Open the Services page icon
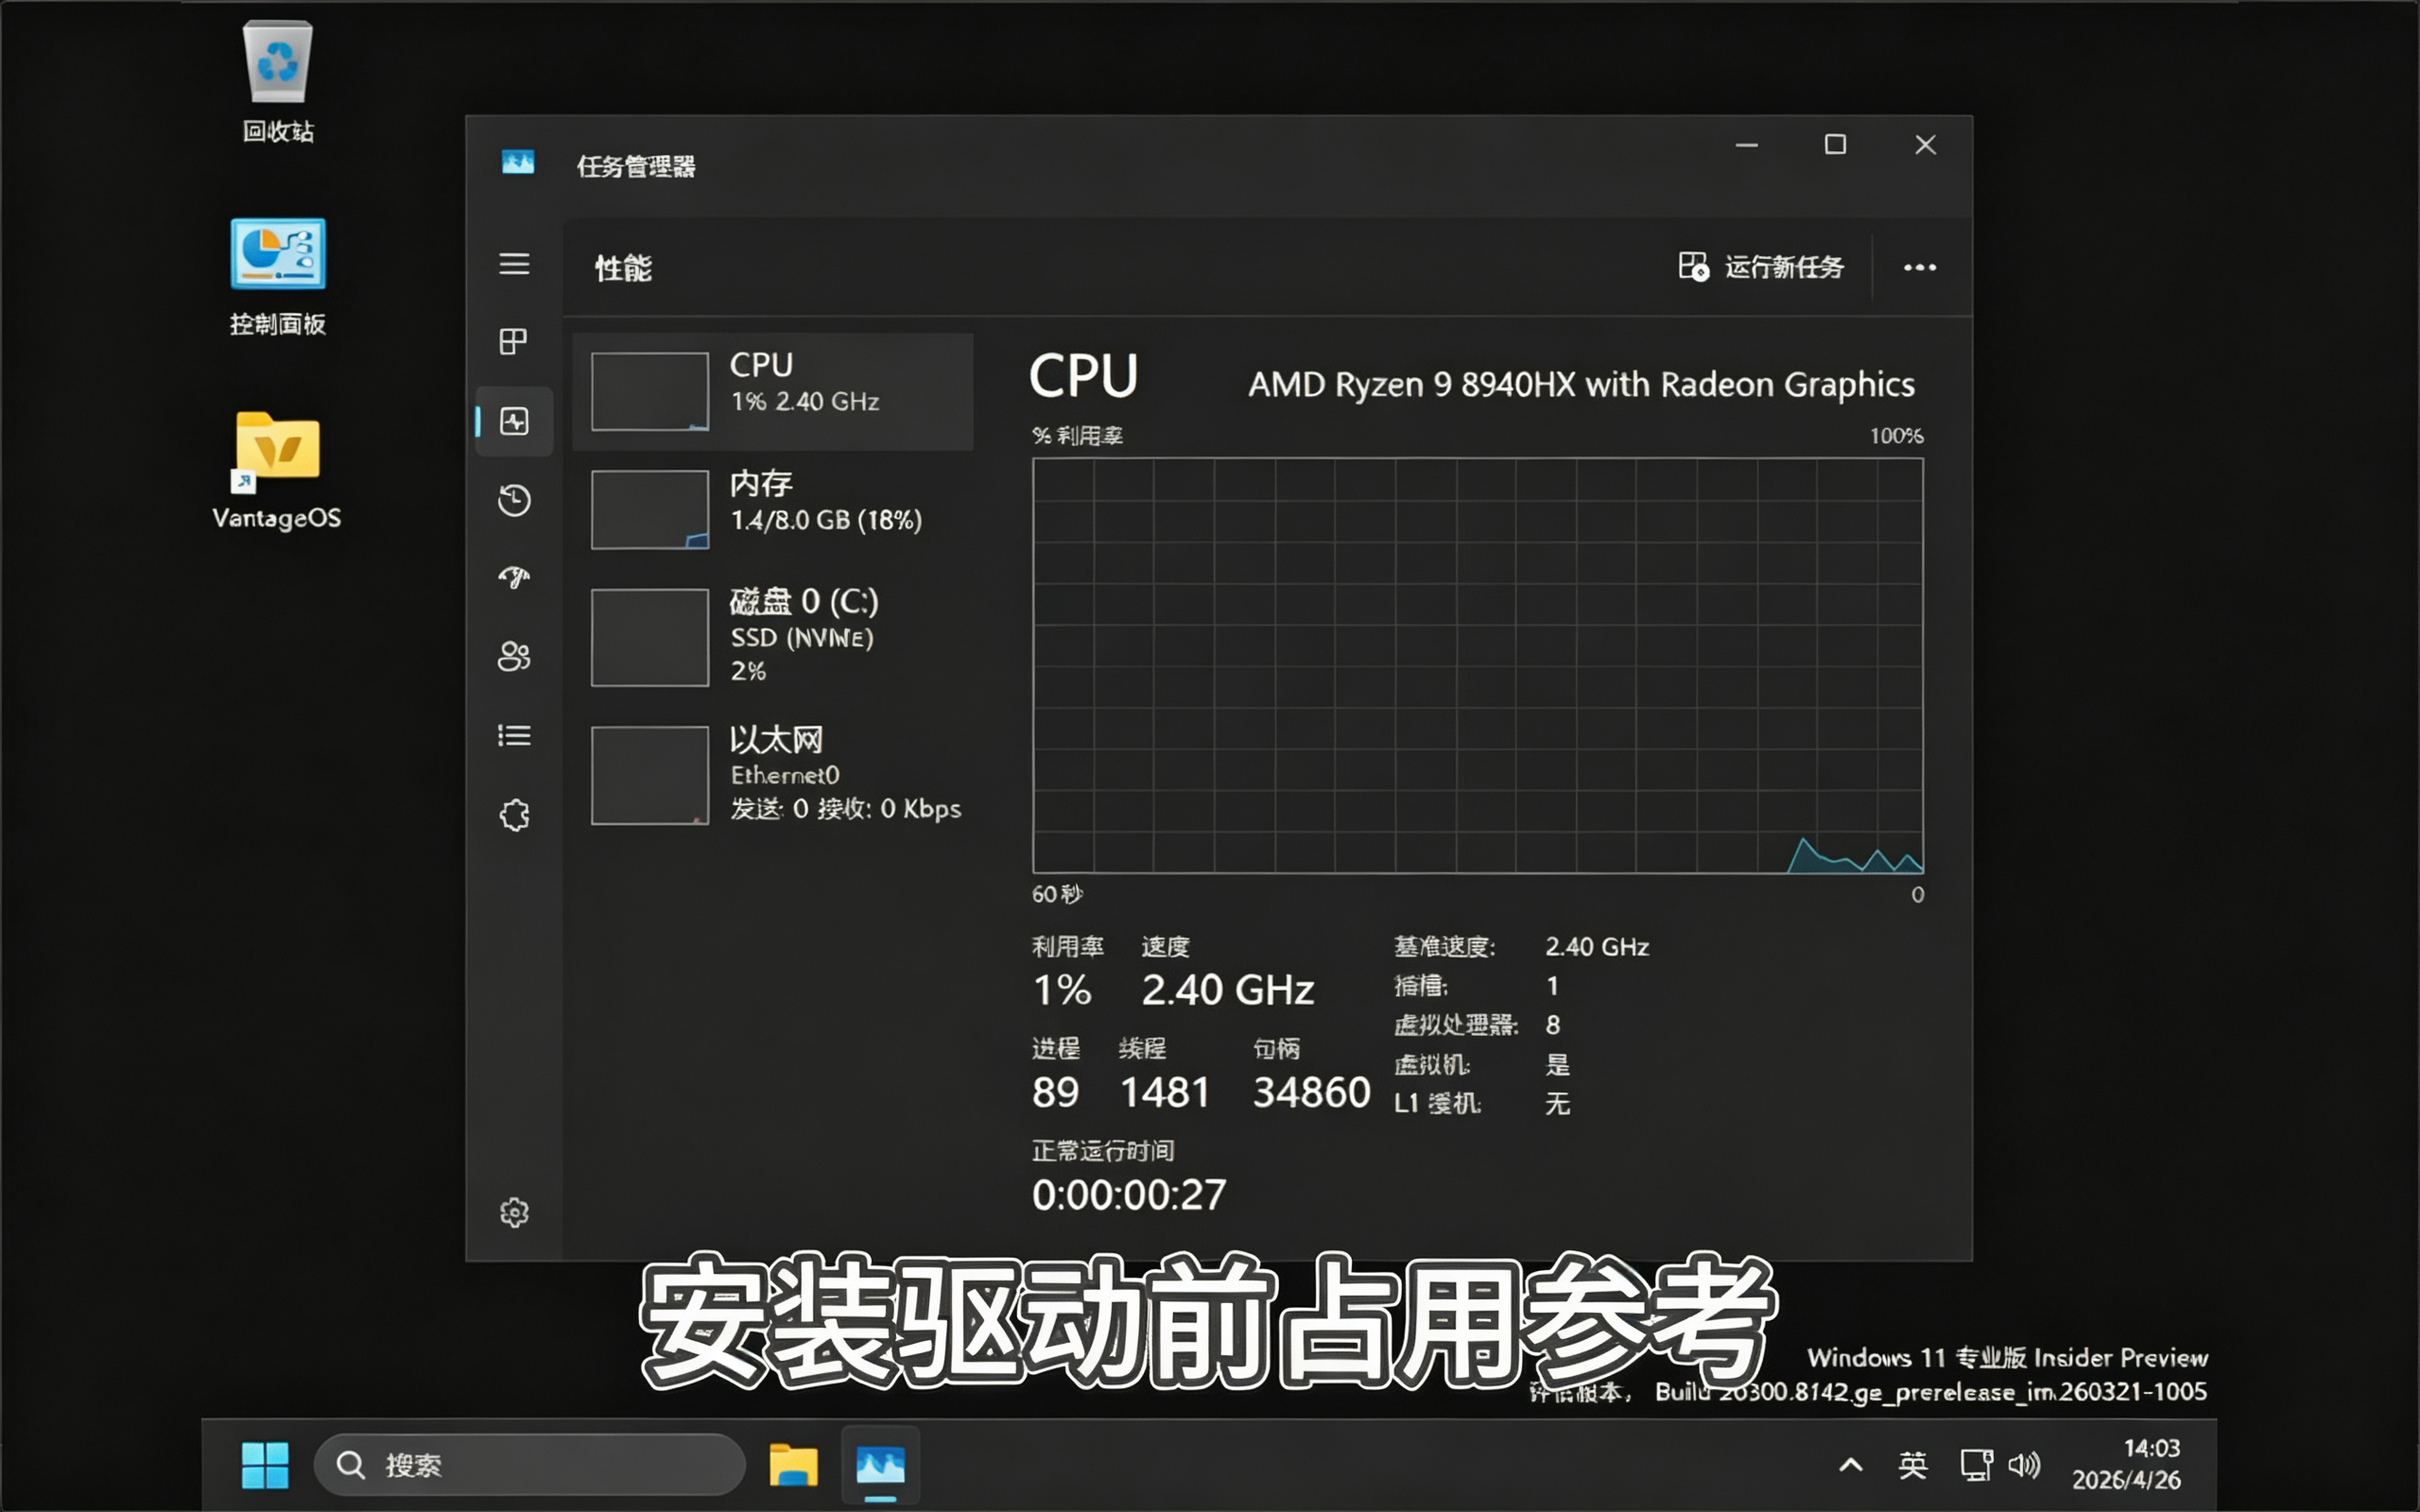 [x=514, y=815]
